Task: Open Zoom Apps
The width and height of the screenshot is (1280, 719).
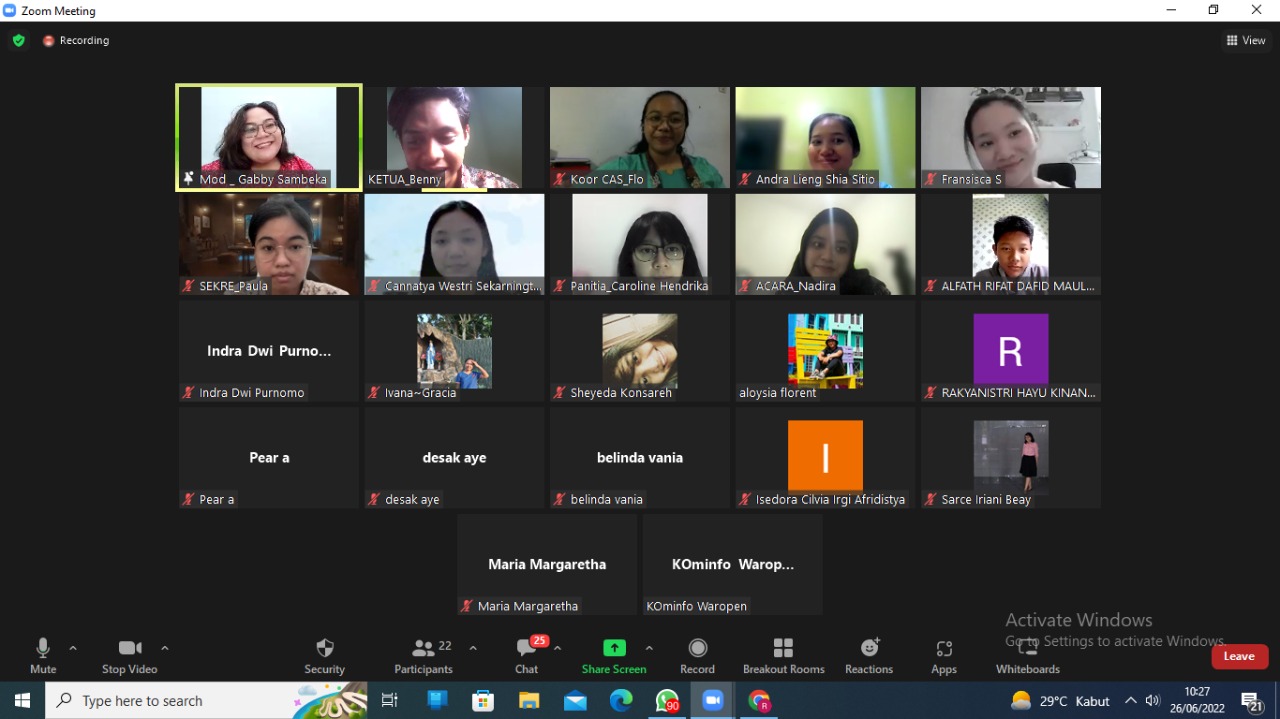Action: coord(944,656)
